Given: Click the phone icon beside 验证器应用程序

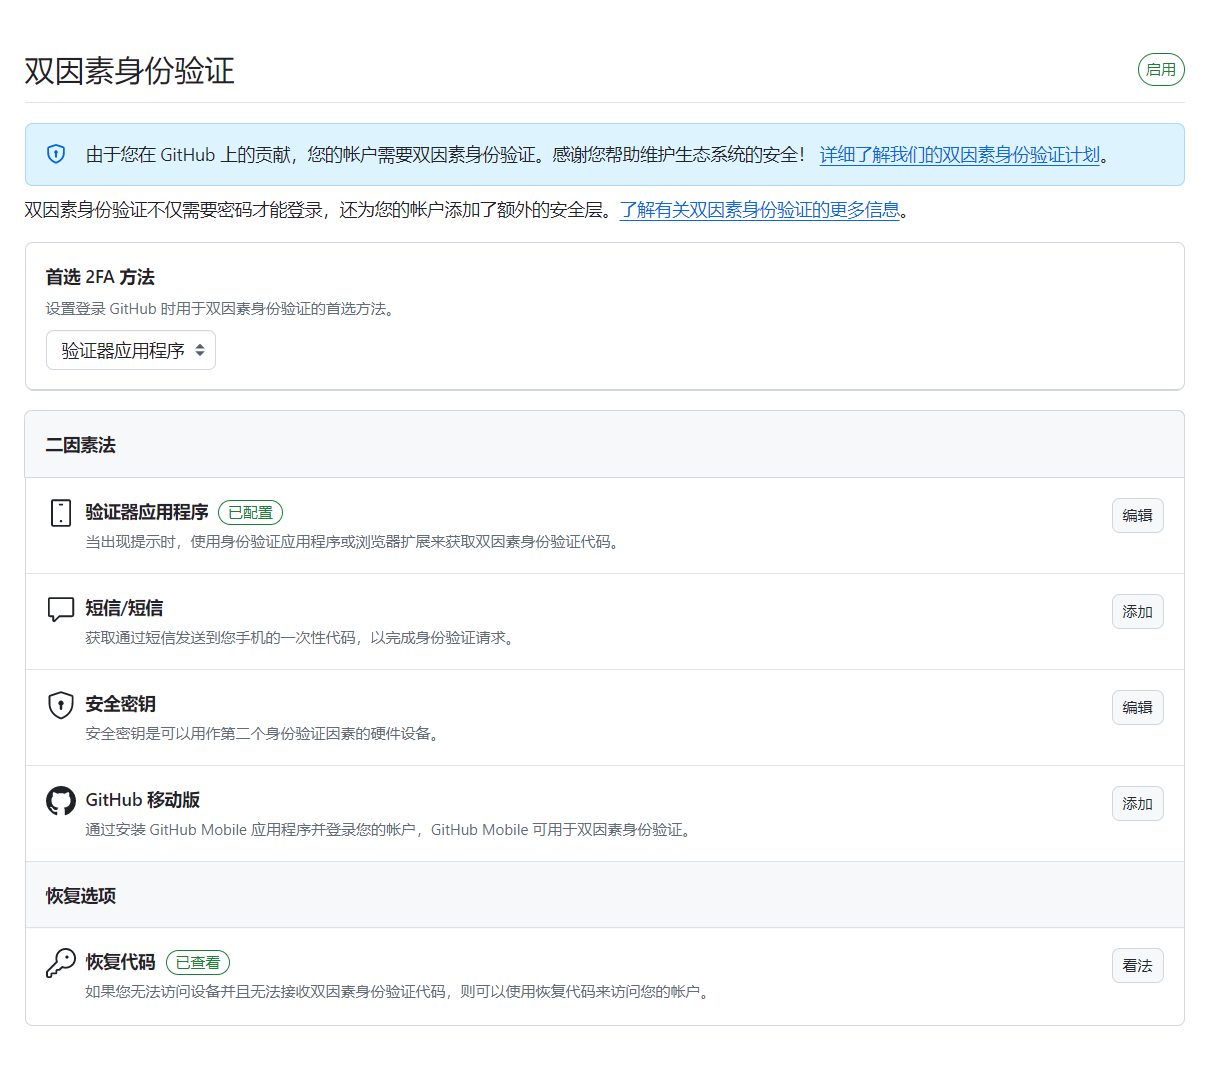Looking at the screenshot, I should click(x=61, y=513).
